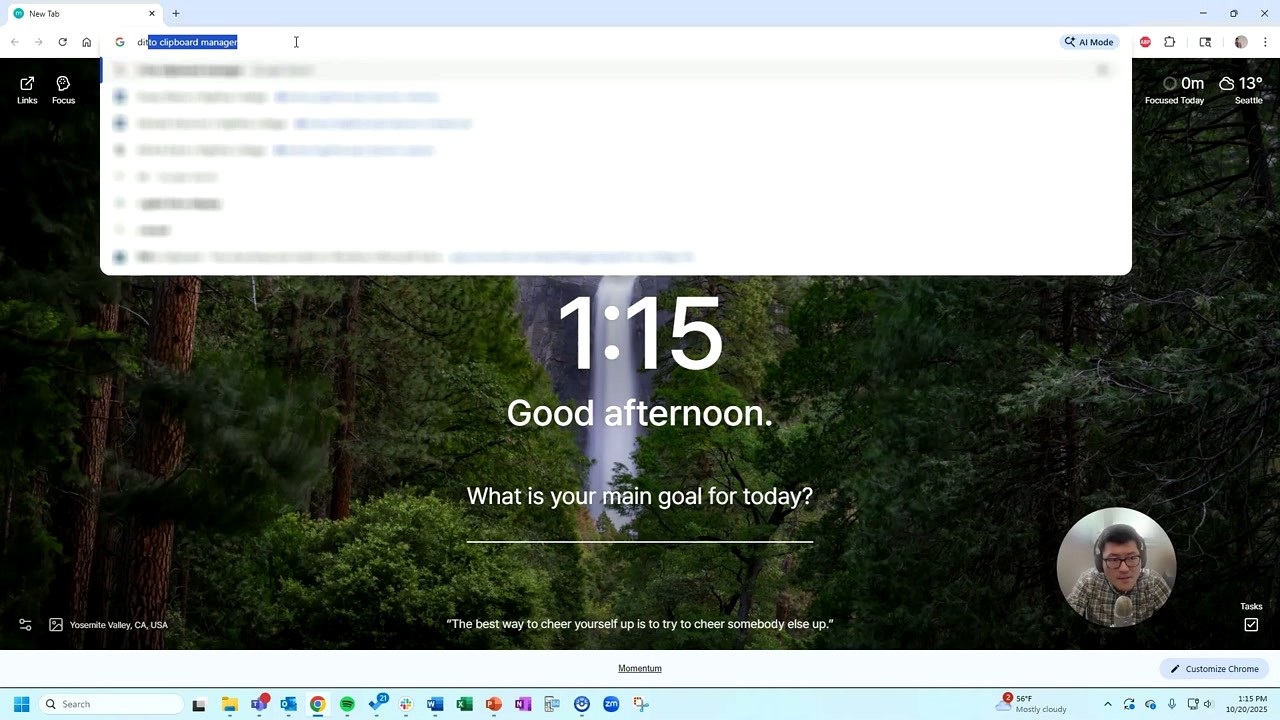Open Momentum settings via the sliders icon
Viewport: 1280px width, 720px height.
25,624
